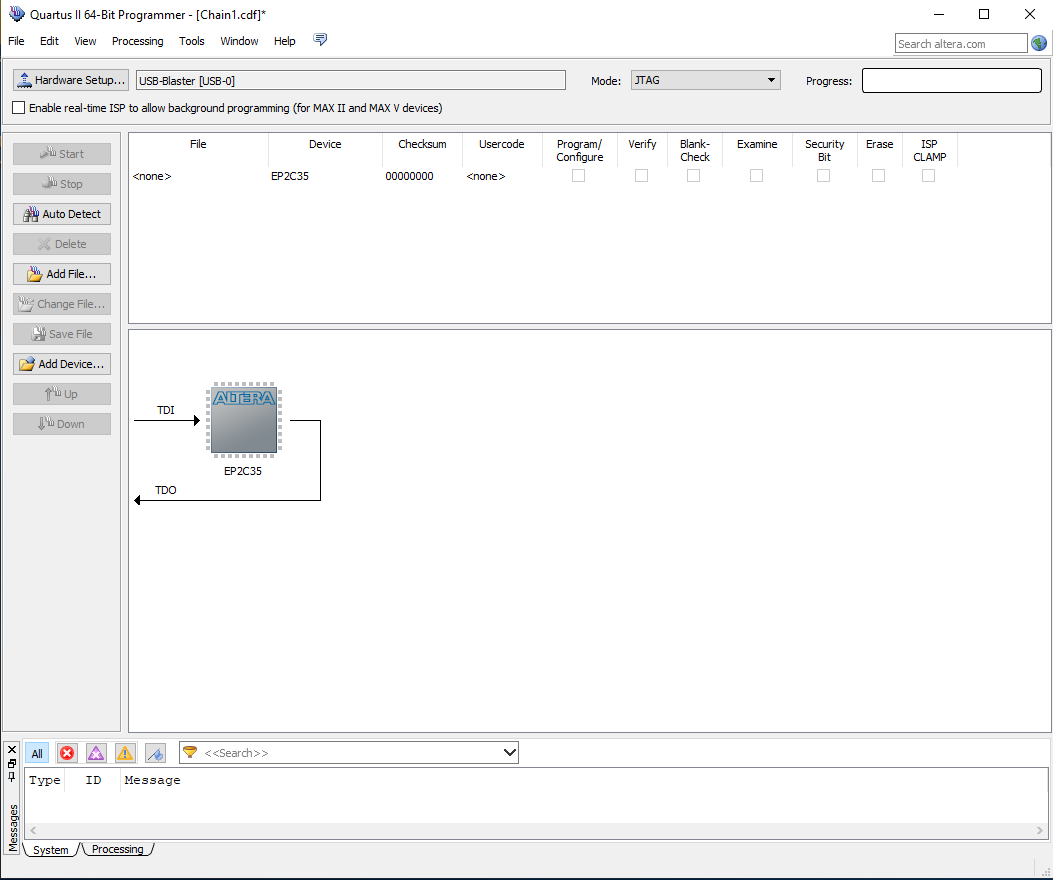Tick Blank-Check checkbox for EP2C35
Screen dimensions: 1053x880
coord(694,175)
